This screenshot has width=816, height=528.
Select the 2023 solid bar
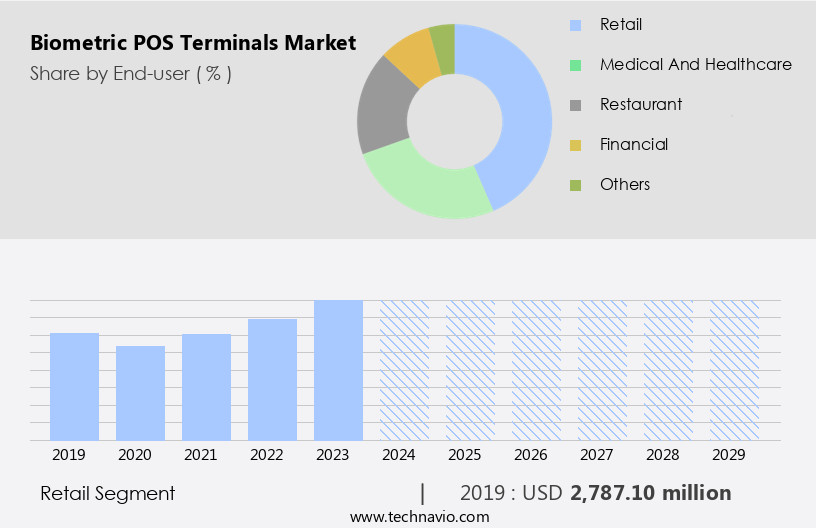tap(338, 370)
